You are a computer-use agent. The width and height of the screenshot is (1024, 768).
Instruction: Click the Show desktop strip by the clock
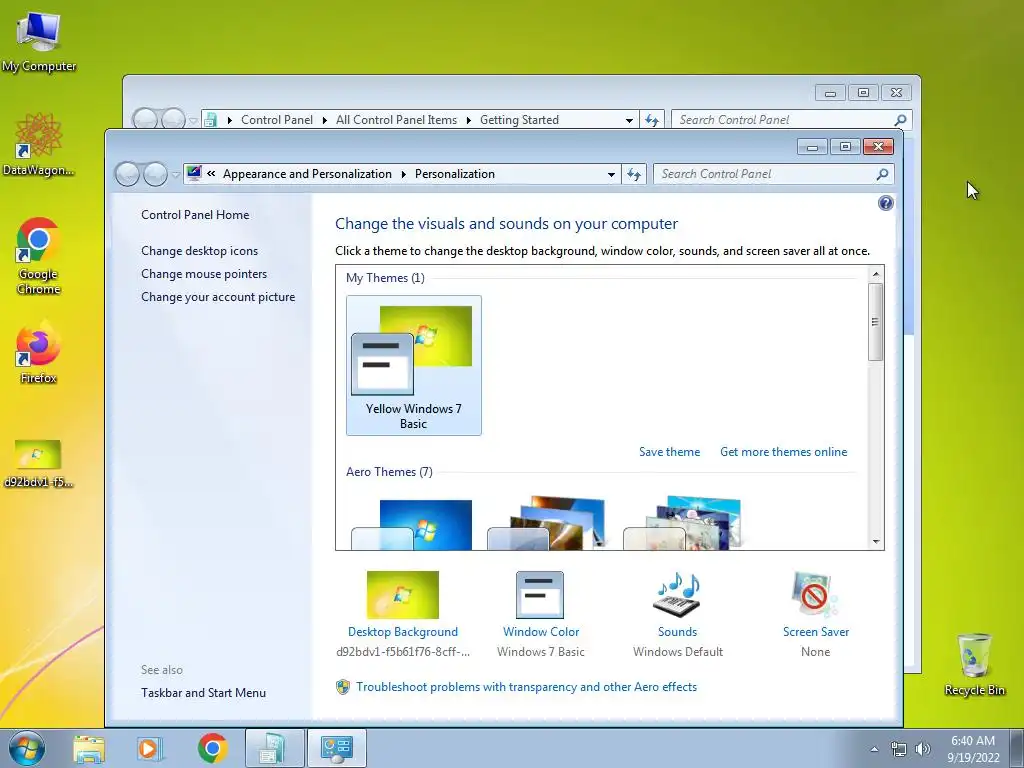pyautogui.click(x=1017, y=749)
